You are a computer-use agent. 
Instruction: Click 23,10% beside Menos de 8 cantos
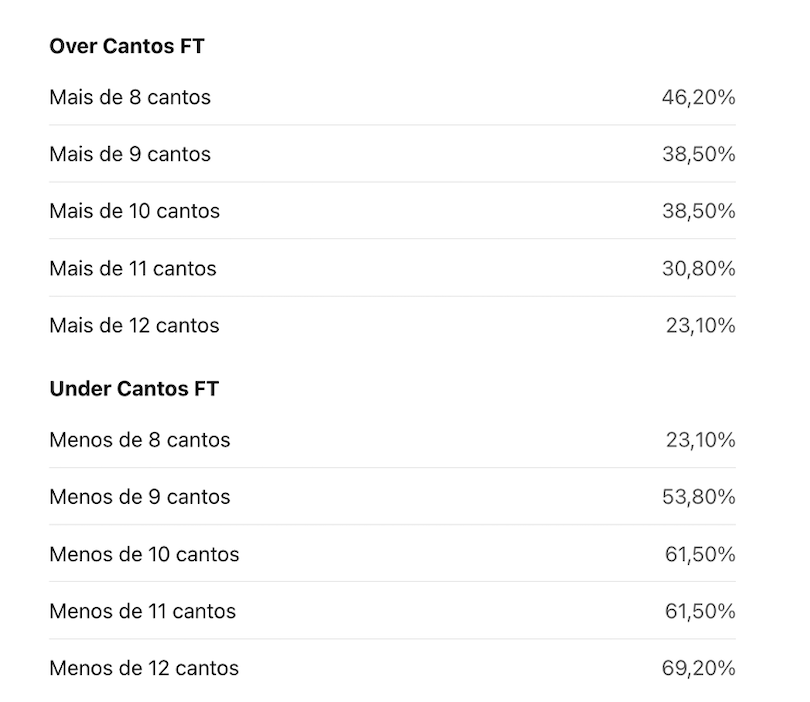pyautogui.click(x=701, y=440)
